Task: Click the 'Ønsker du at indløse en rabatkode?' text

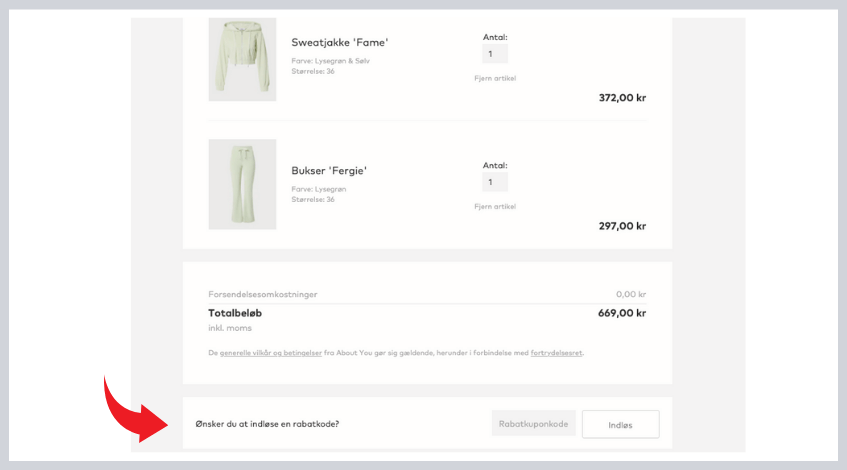Action: (x=267, y=424)
